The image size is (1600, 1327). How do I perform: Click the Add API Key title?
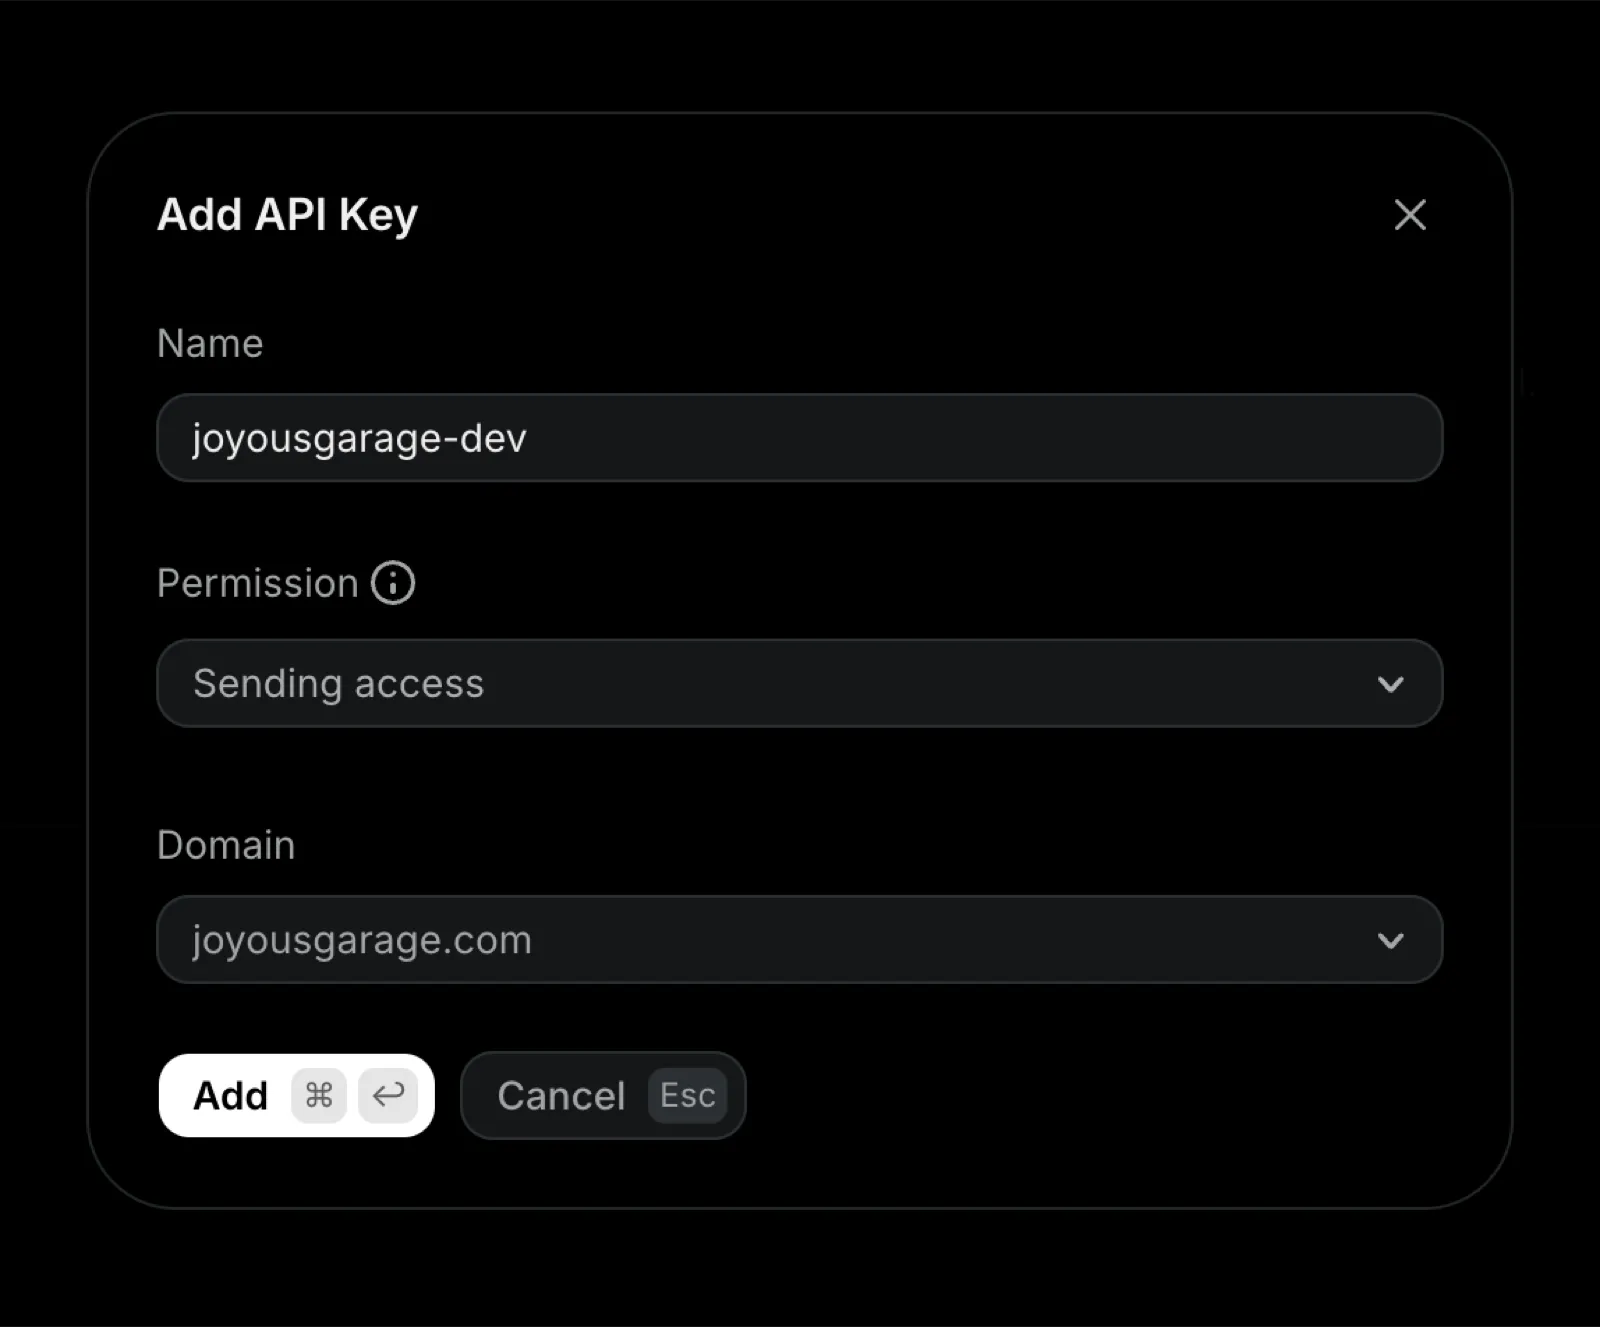click(287, 215)
